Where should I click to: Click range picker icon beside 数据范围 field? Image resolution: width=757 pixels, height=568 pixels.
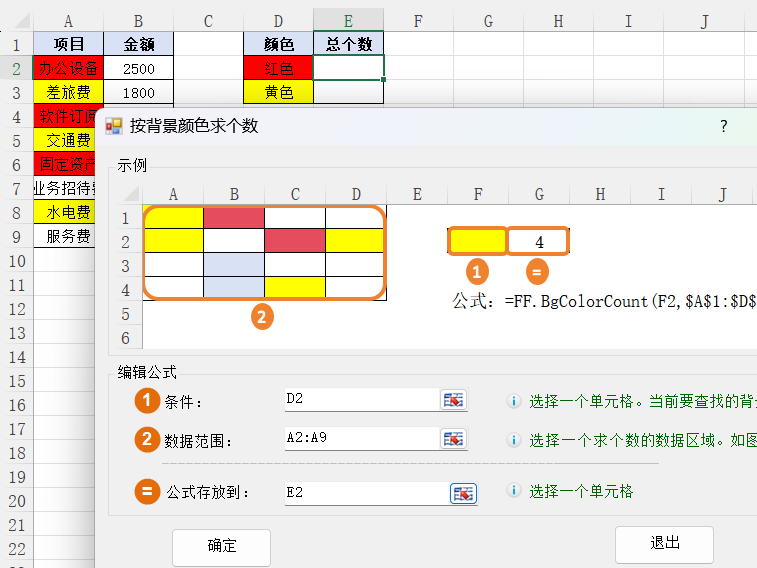pyautogui.click(x=453, y=439)
